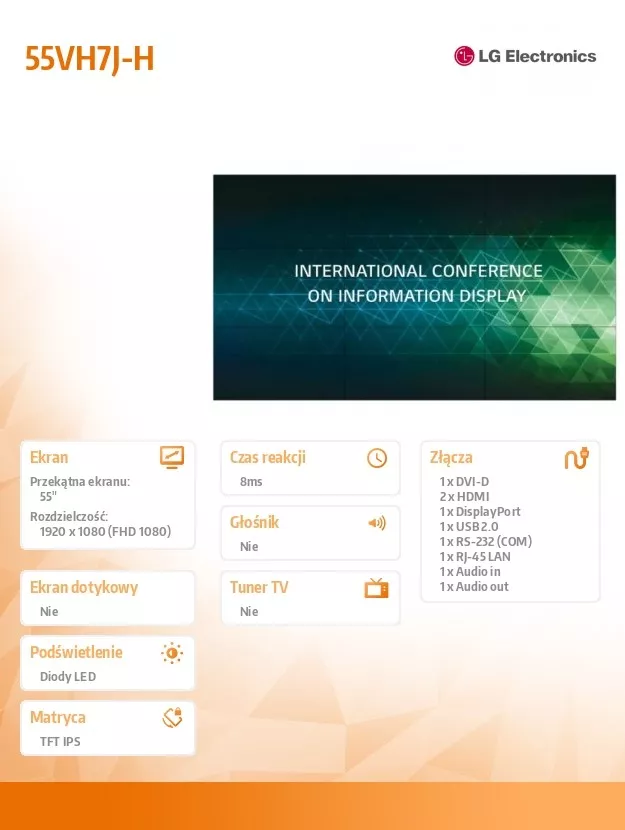
Task: Select 'Nie' under Głośnik
Action: coord(249,547)
